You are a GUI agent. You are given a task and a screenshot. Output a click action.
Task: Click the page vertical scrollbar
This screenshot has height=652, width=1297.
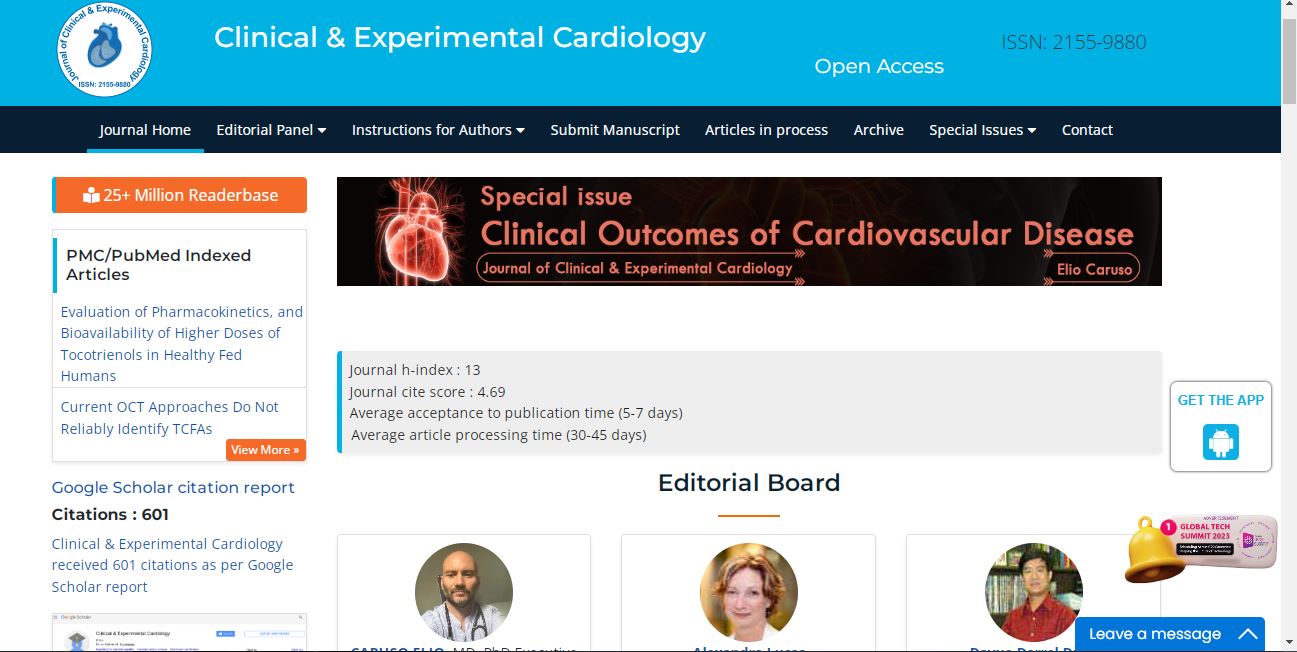pyautogui.click(x=1289, y=326)
